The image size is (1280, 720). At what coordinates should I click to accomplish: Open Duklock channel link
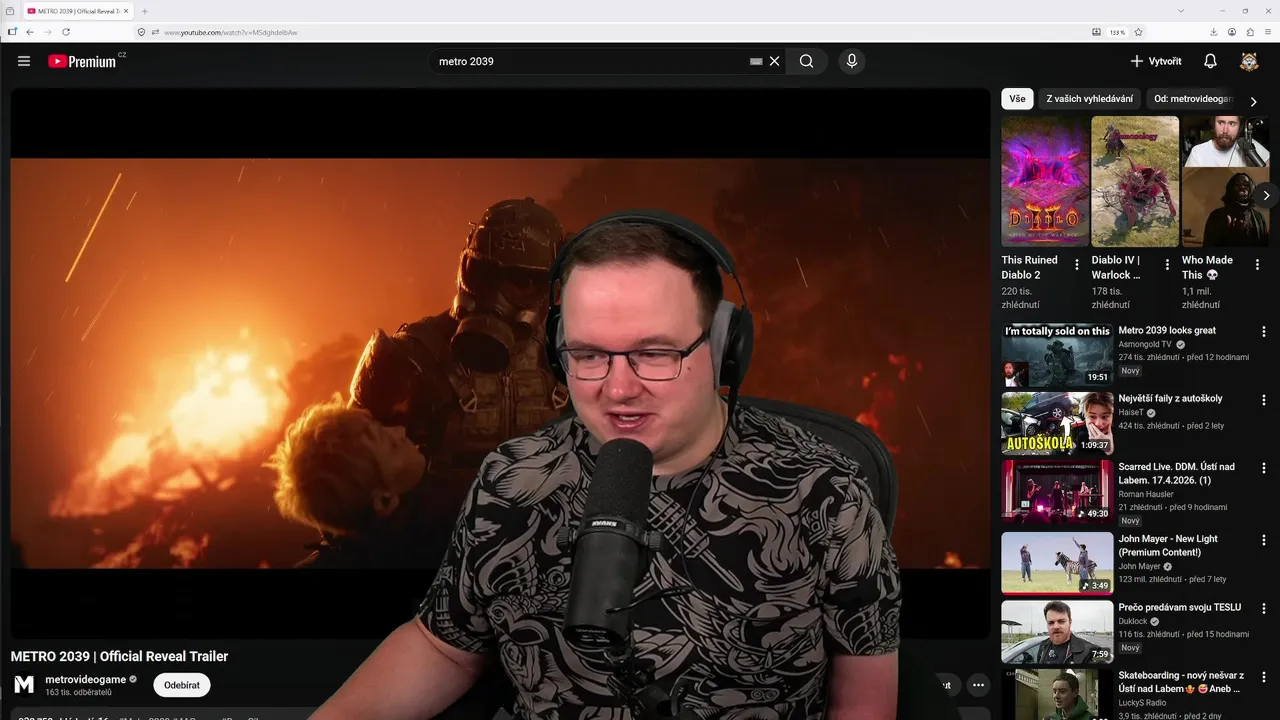tap(1134, 621)
